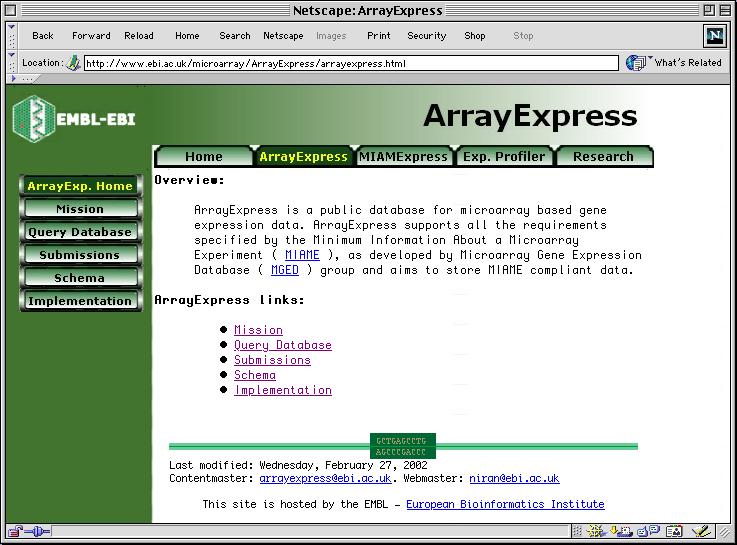
Task: Open the Schema link in list
Action: (255, 375)
